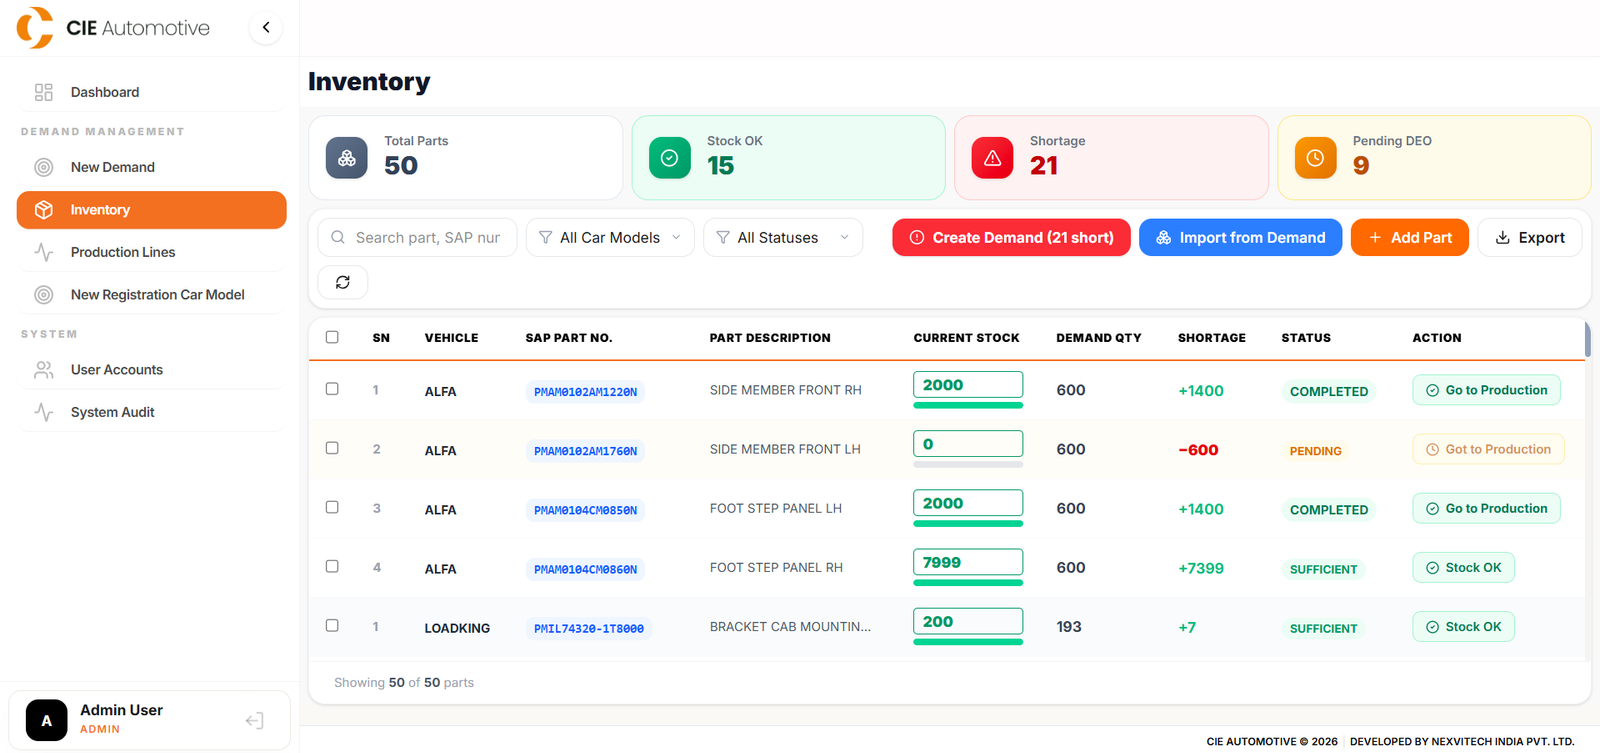Click the funnel icon on All Car Models

point(545,237)
